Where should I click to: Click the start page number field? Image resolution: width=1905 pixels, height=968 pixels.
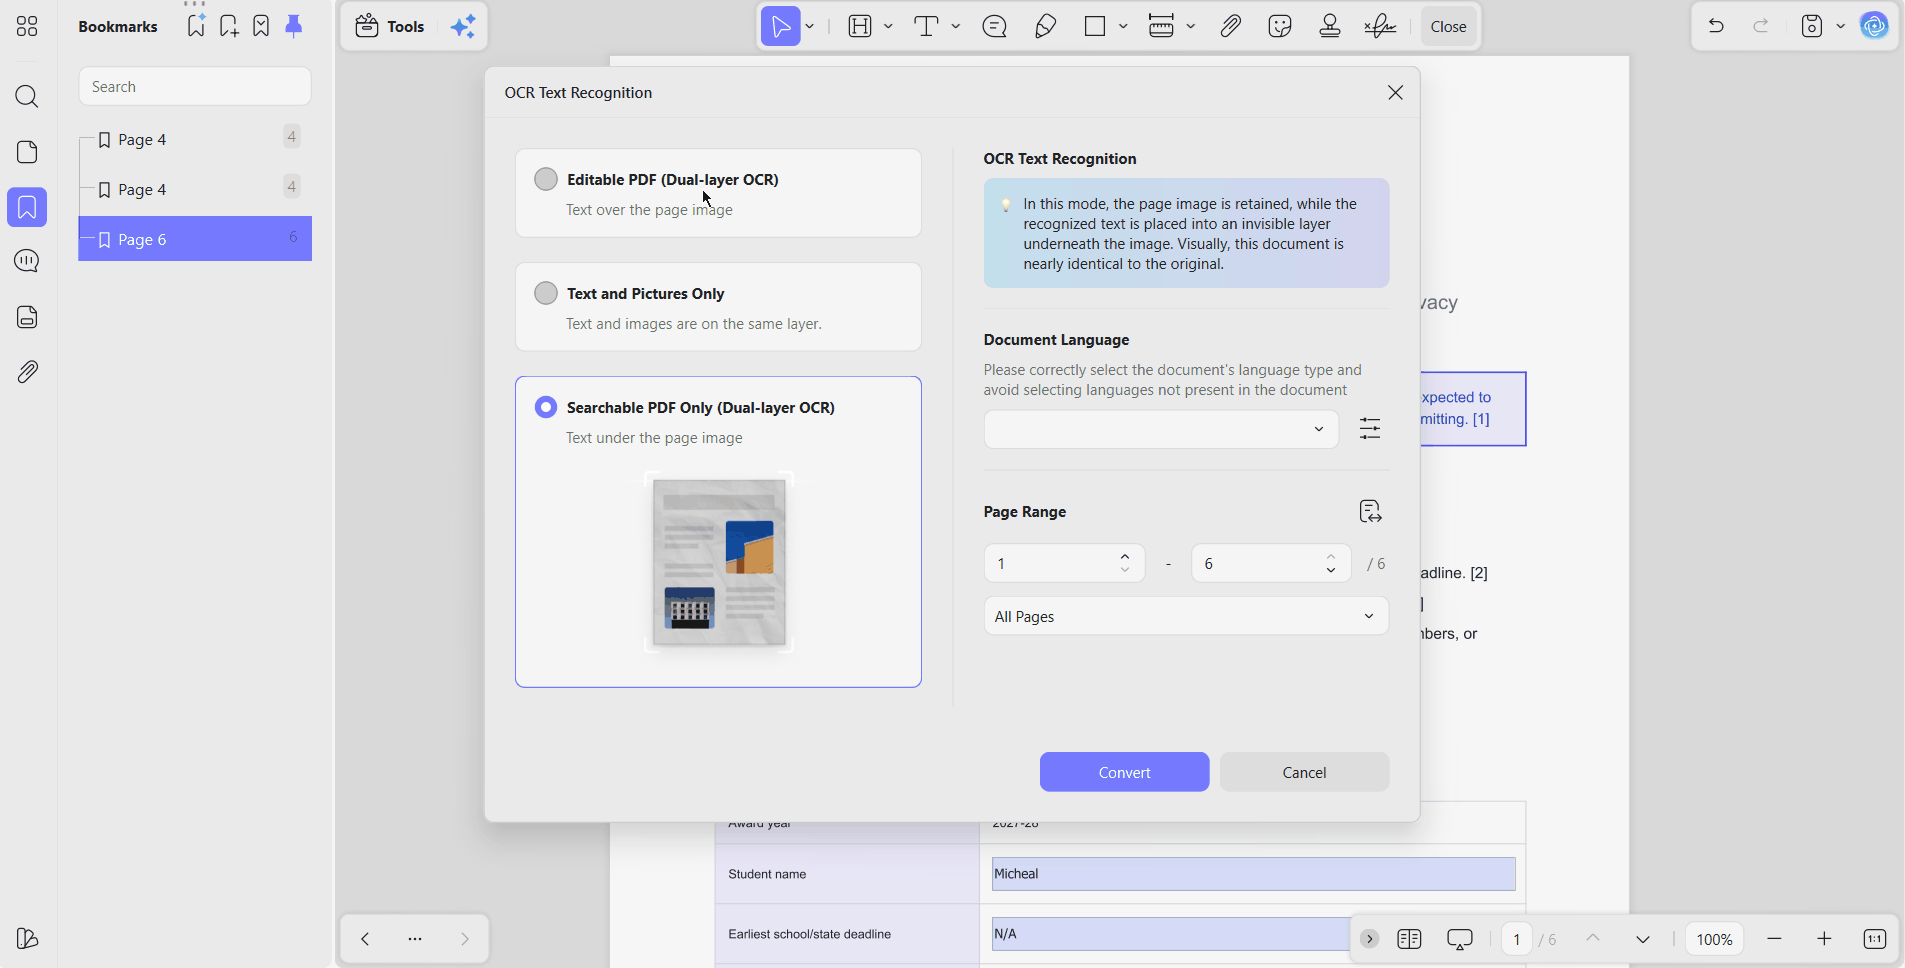(1052, 564)
